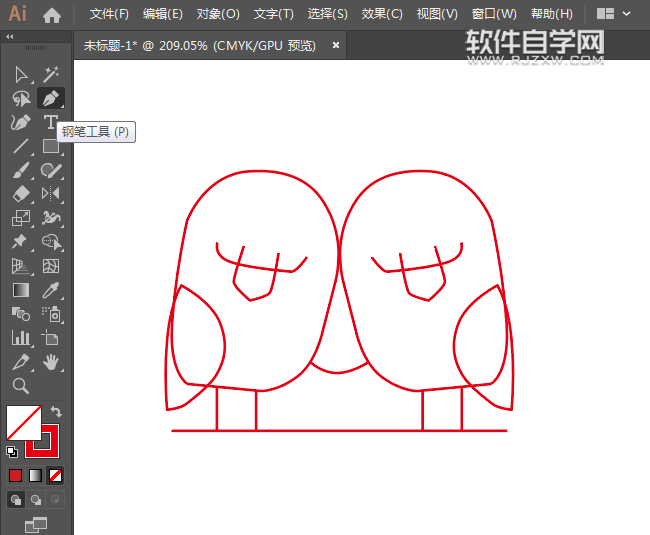The width and height of the screenshot is (650, 535).
Task: Select the Mesh tool
Action: [x=51, y=266]
